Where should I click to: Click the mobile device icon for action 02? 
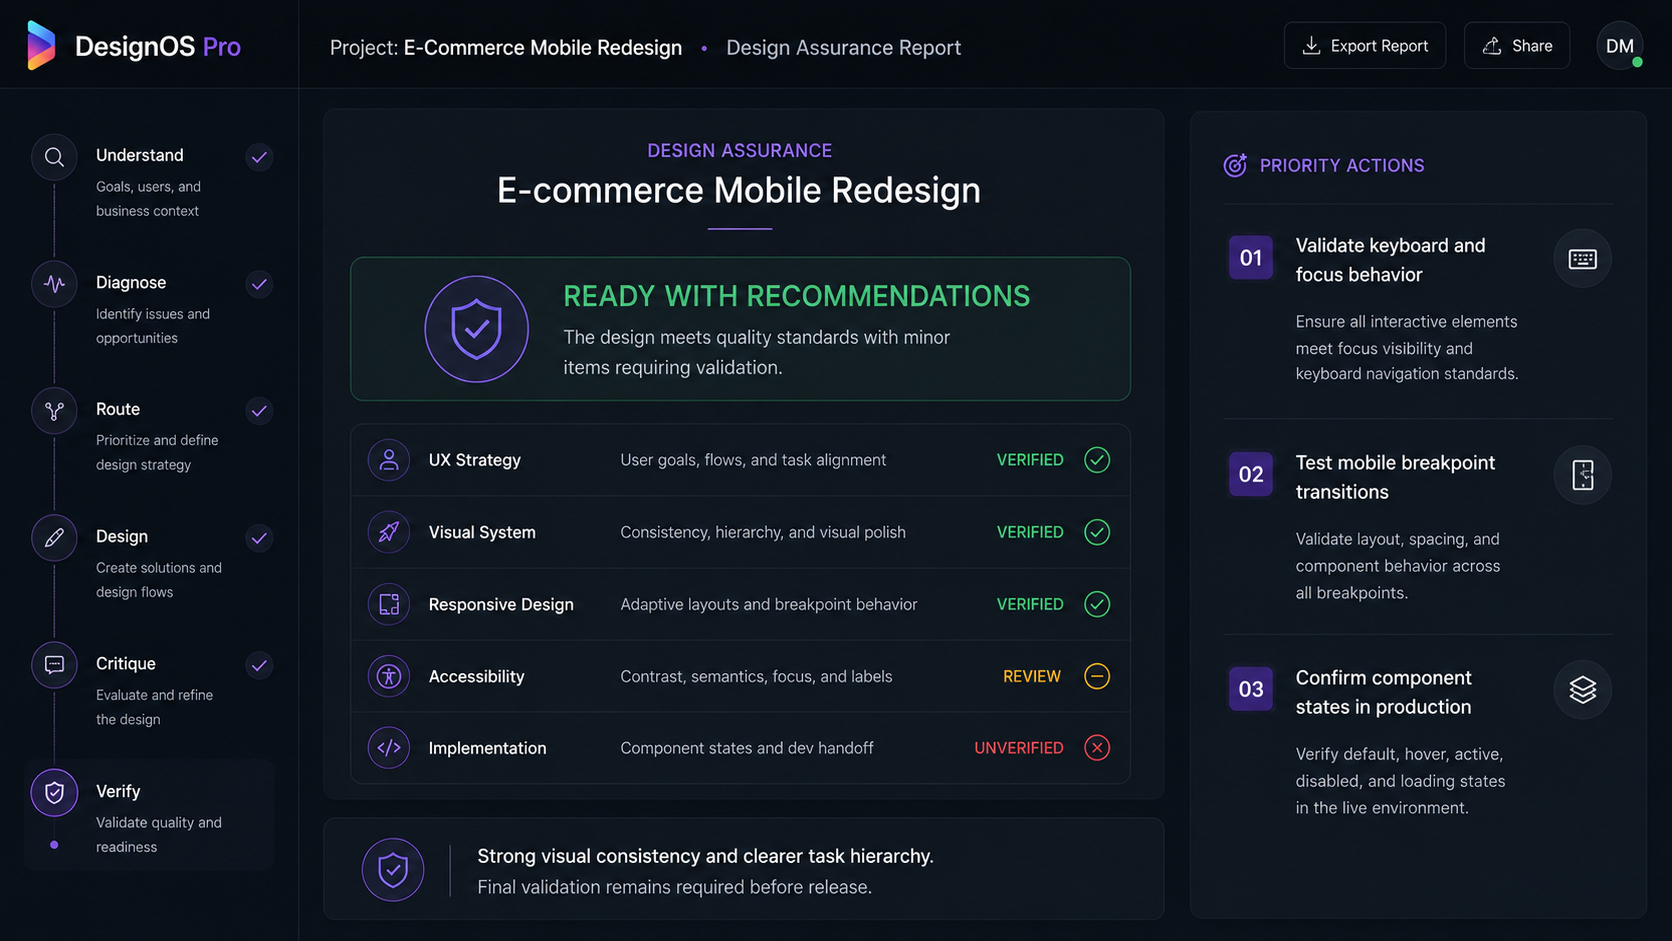(x=1582, y=475)
